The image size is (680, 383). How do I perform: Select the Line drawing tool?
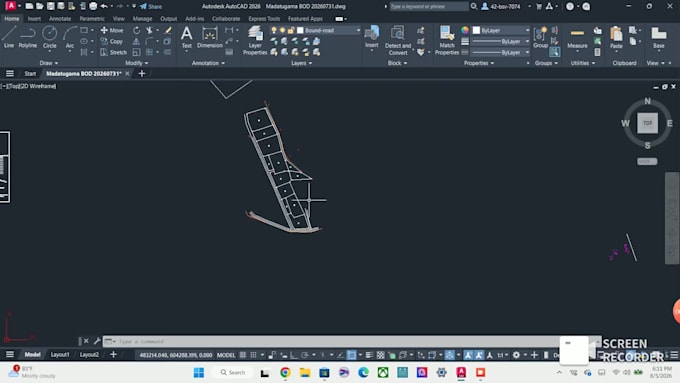9,37
